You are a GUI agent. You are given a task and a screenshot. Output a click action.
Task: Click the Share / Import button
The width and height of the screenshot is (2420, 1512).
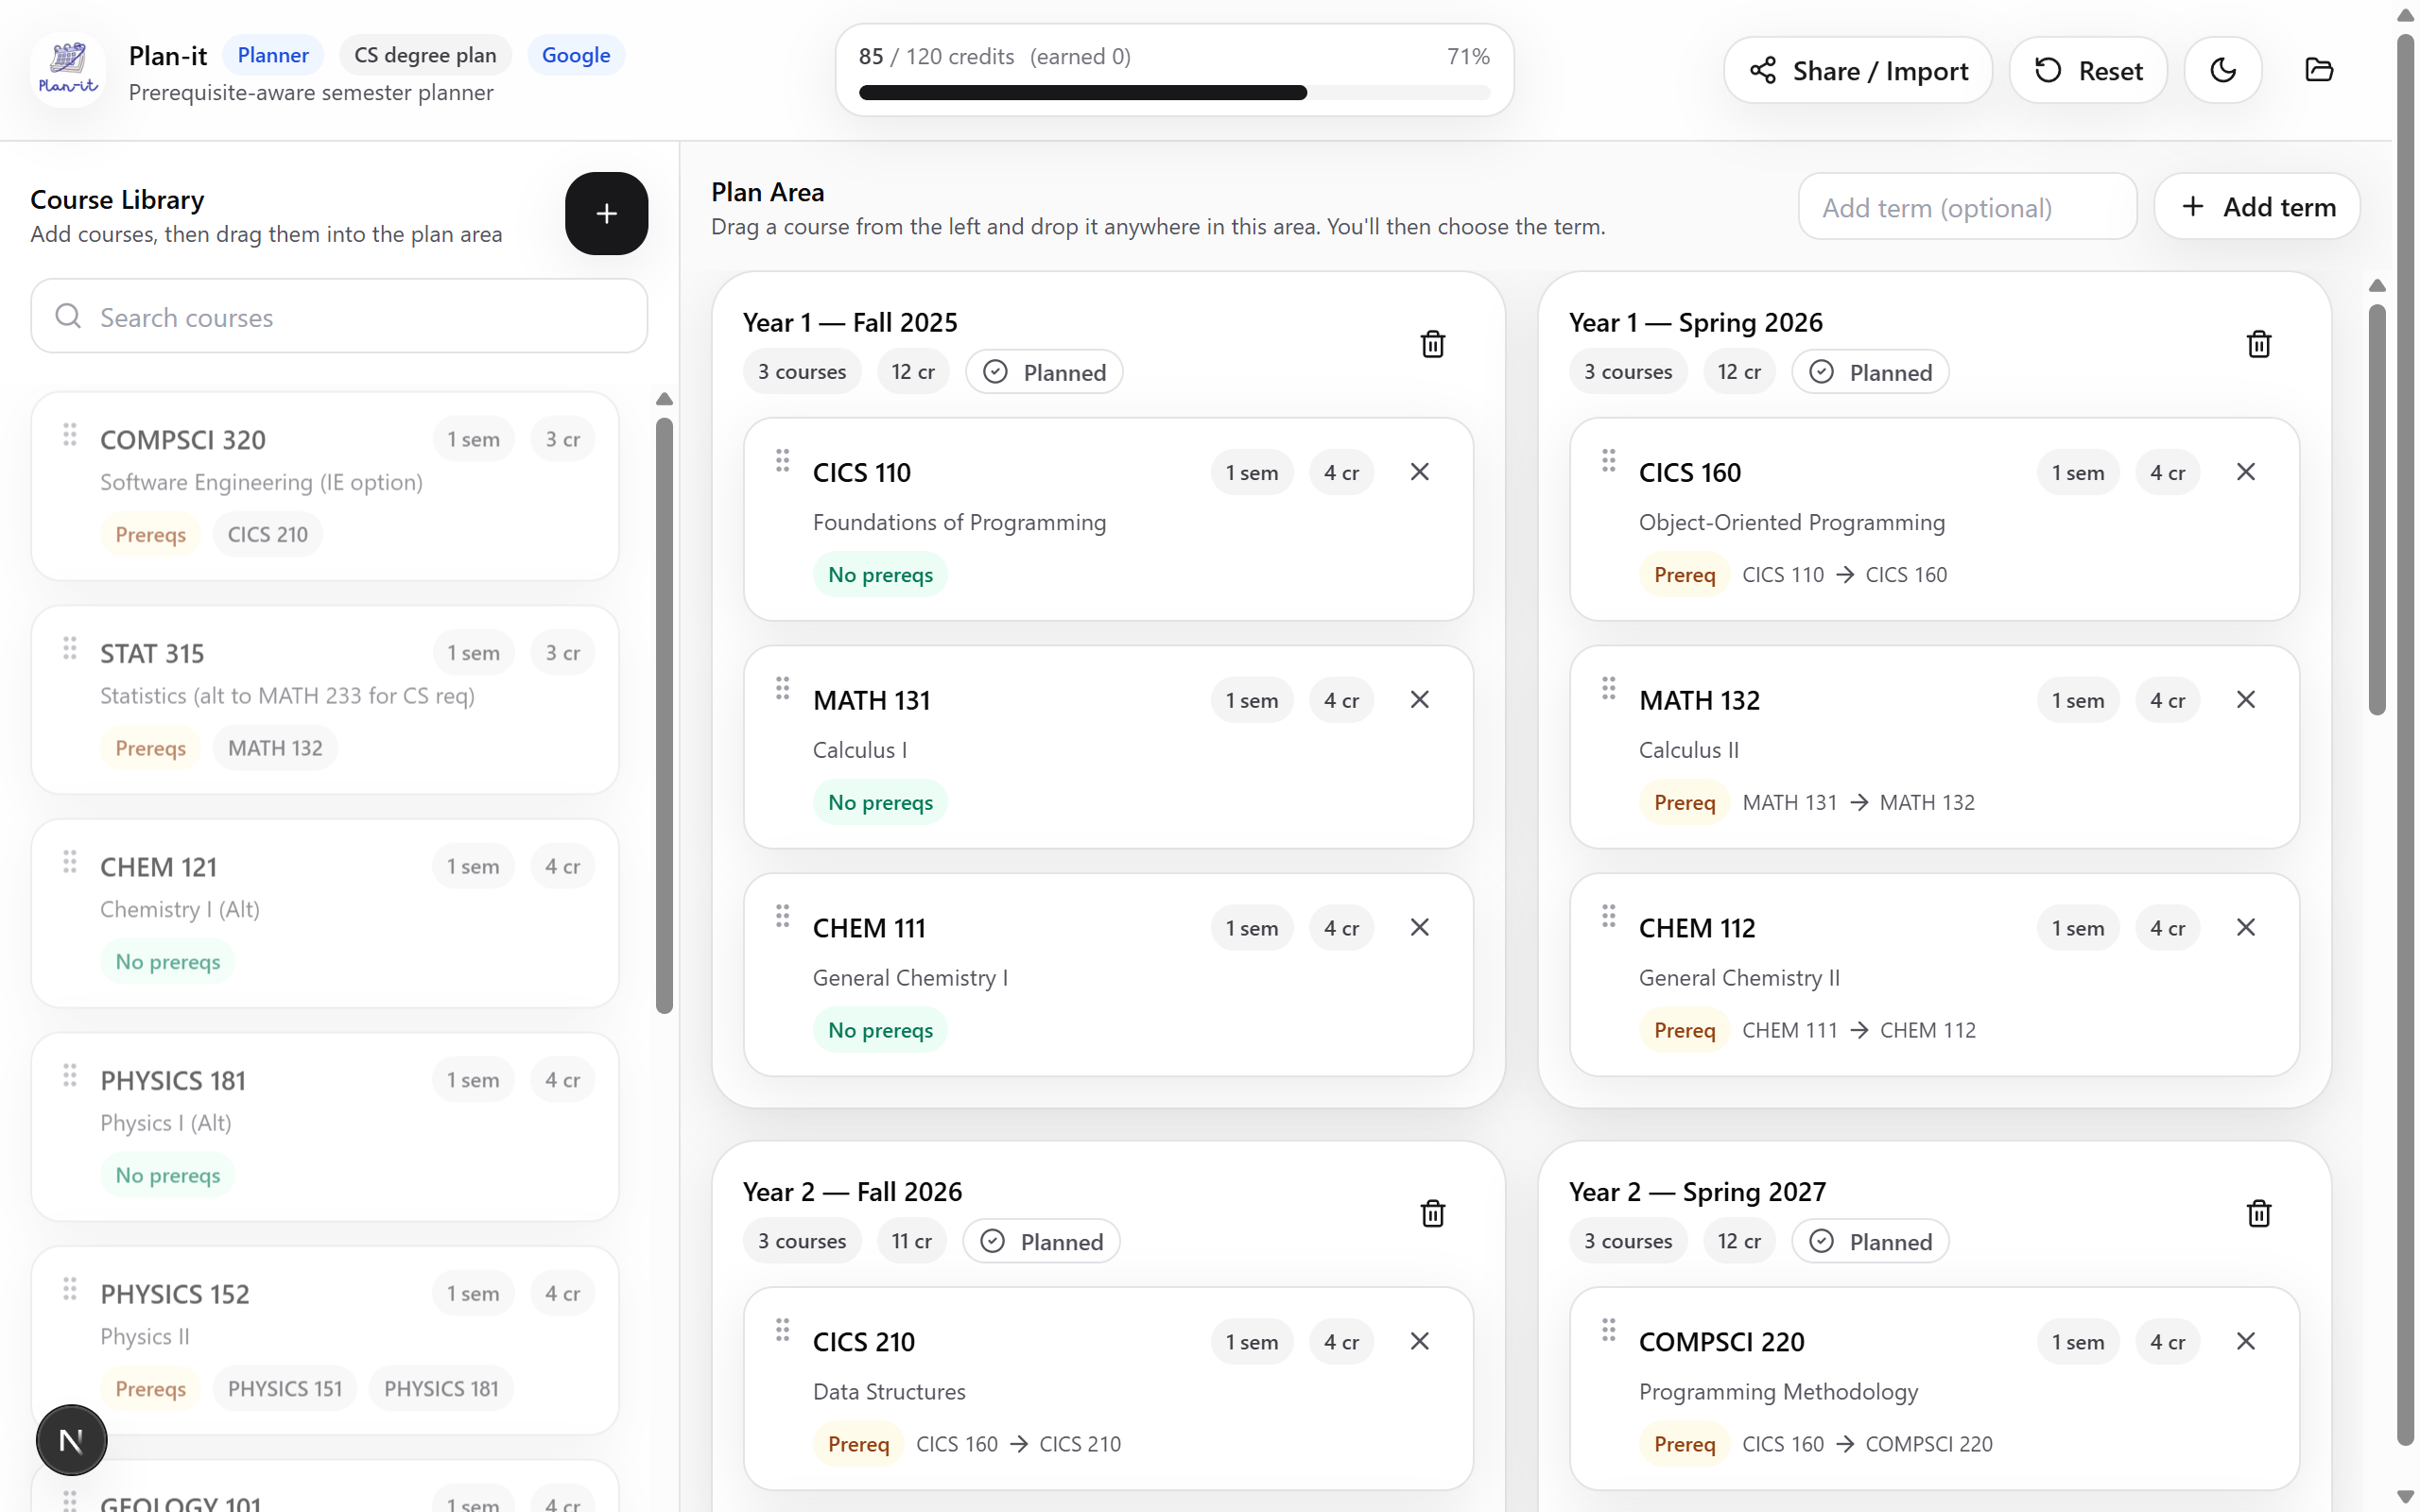(x=1858, y=70)
